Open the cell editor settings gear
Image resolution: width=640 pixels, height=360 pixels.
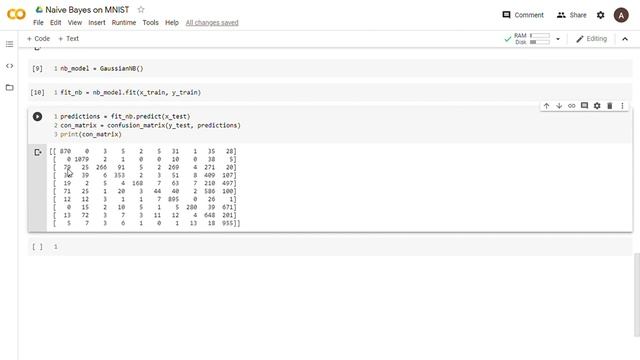tap(597, 106)
